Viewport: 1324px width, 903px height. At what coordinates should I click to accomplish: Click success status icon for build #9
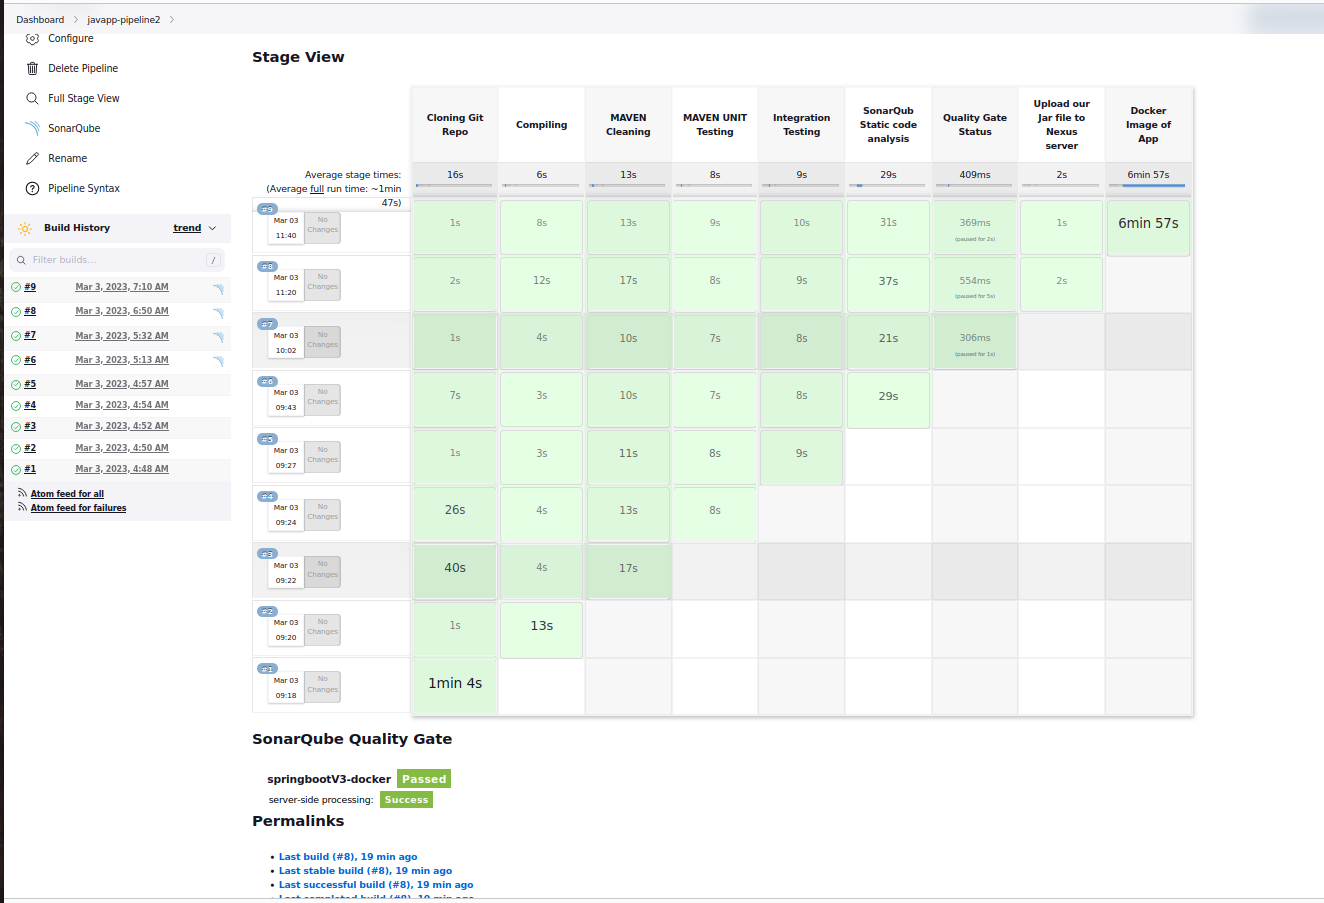point(16,287)
